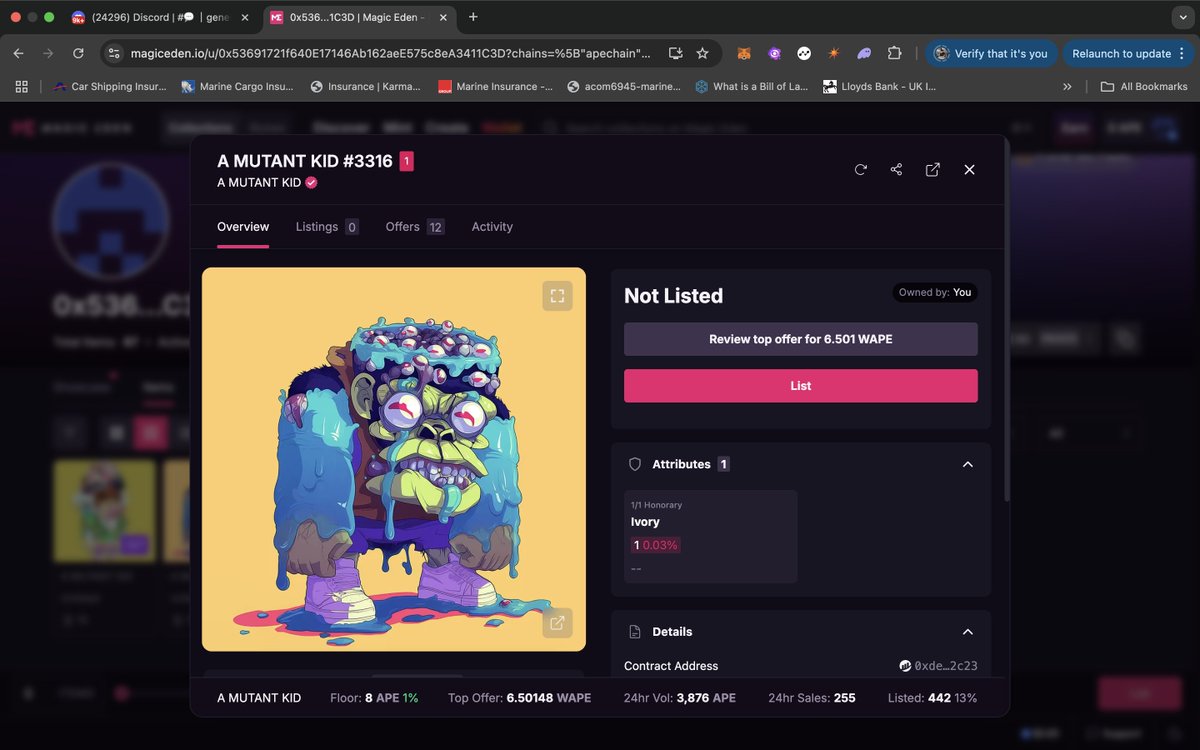Click the mutant kid NFT artwork
Viewport: 1200px width, 750px height.
pos(394,459)
